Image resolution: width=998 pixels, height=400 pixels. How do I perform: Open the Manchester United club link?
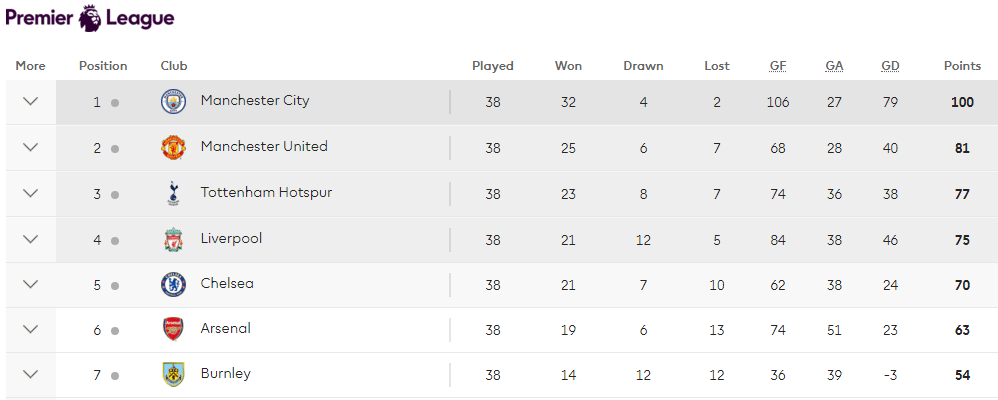coord(264,146)
